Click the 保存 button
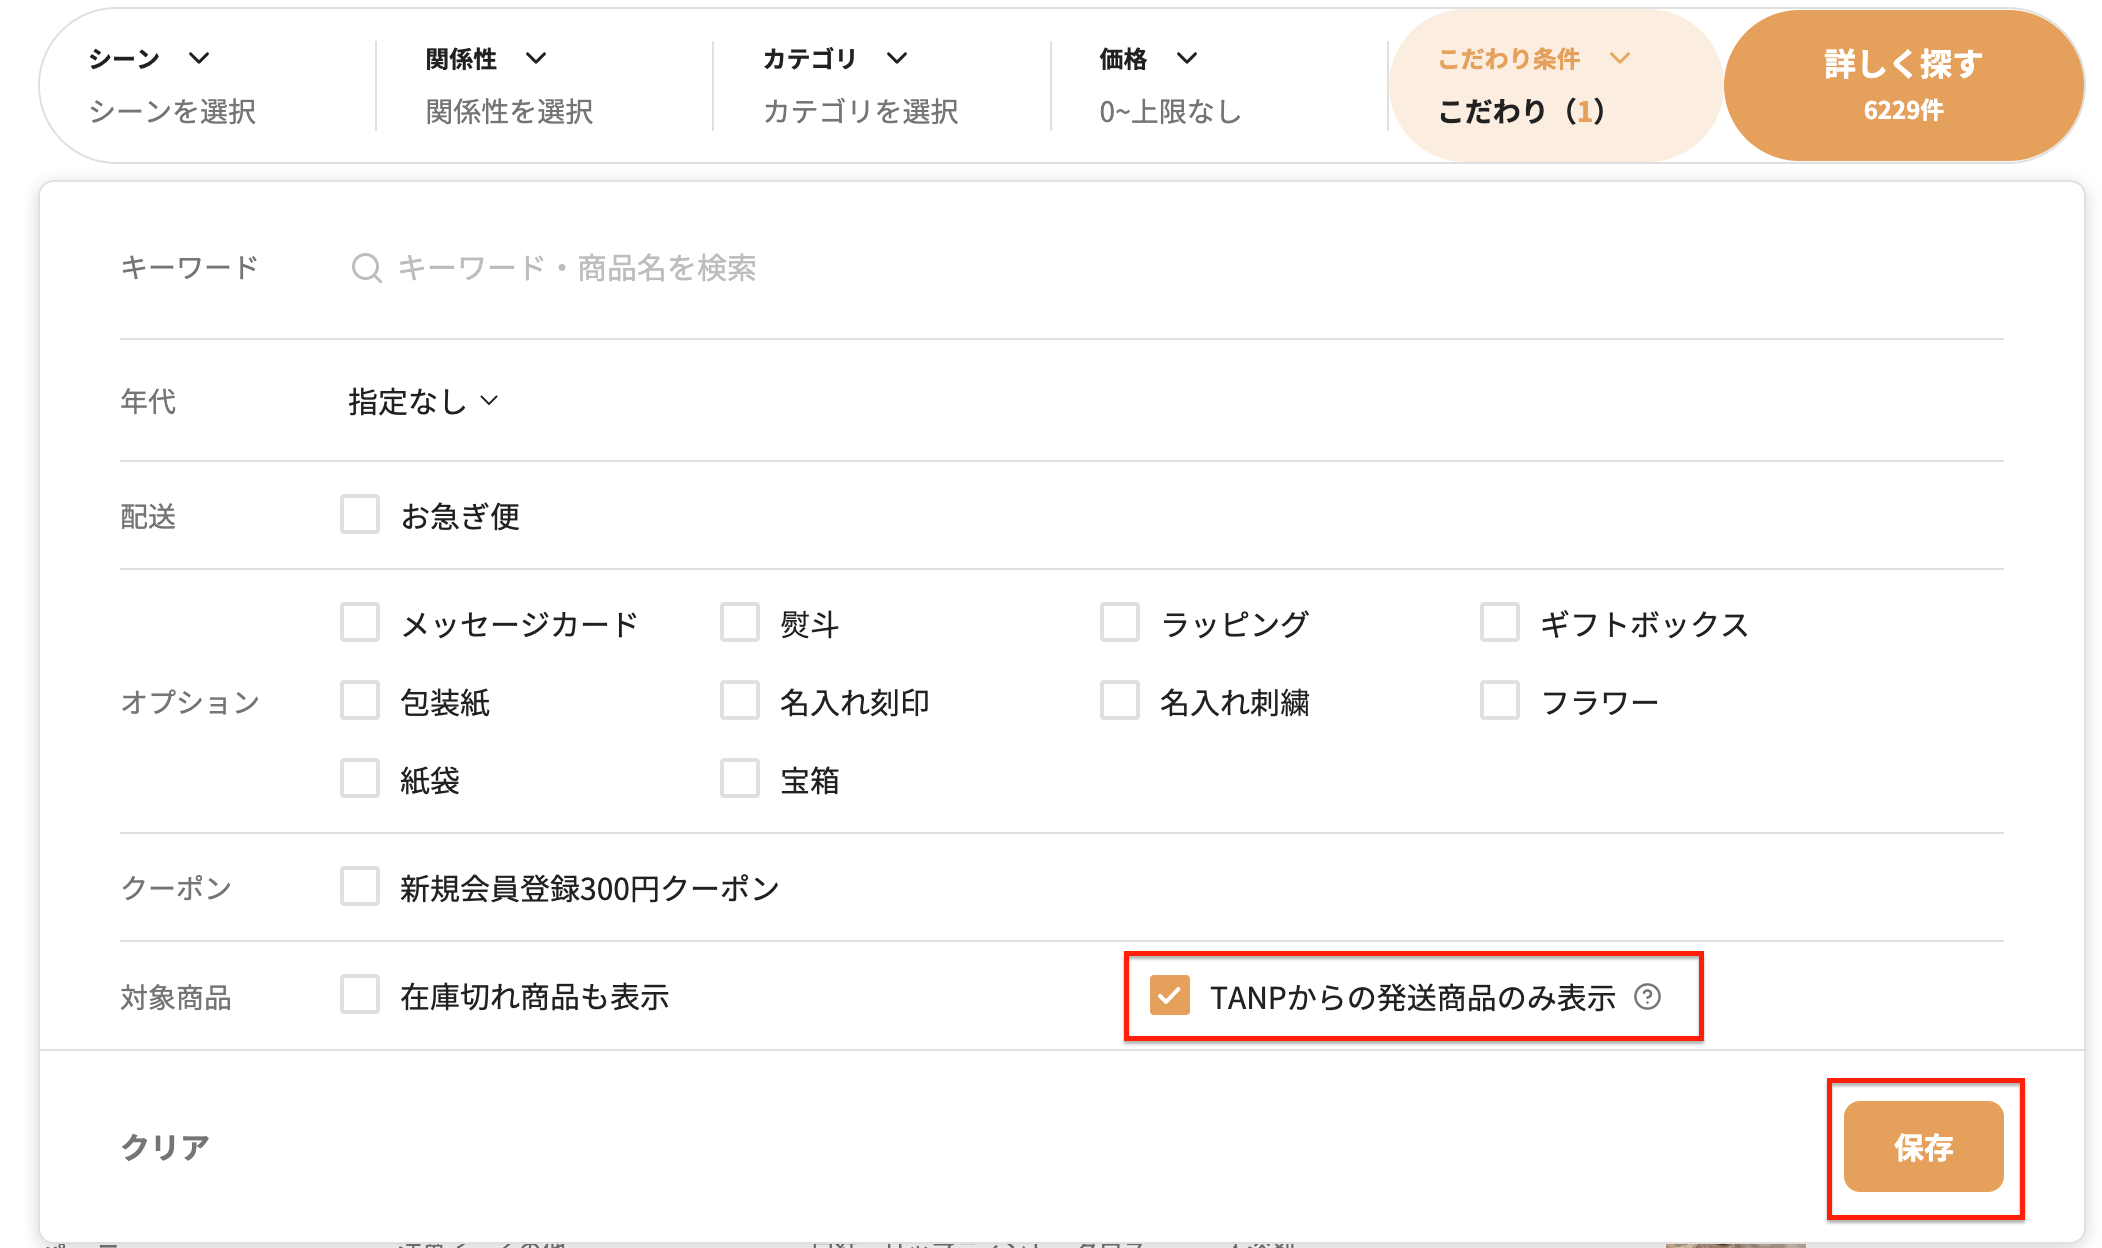Image resolution: width=2102 pixels, height=1248 pixels. (x=1922, y=1147)
